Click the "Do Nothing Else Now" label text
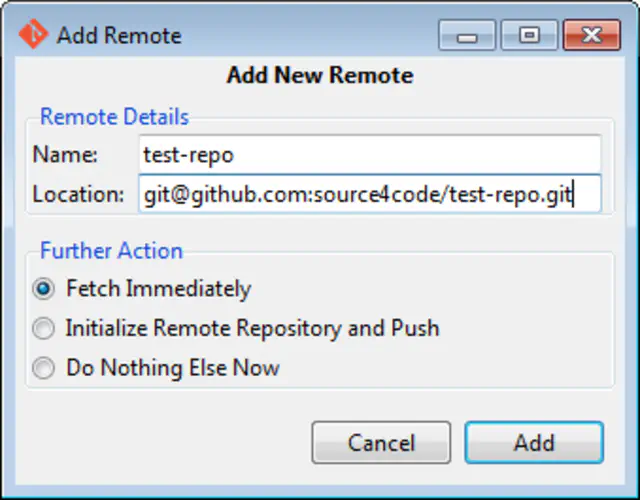 [x=173, y=368]
